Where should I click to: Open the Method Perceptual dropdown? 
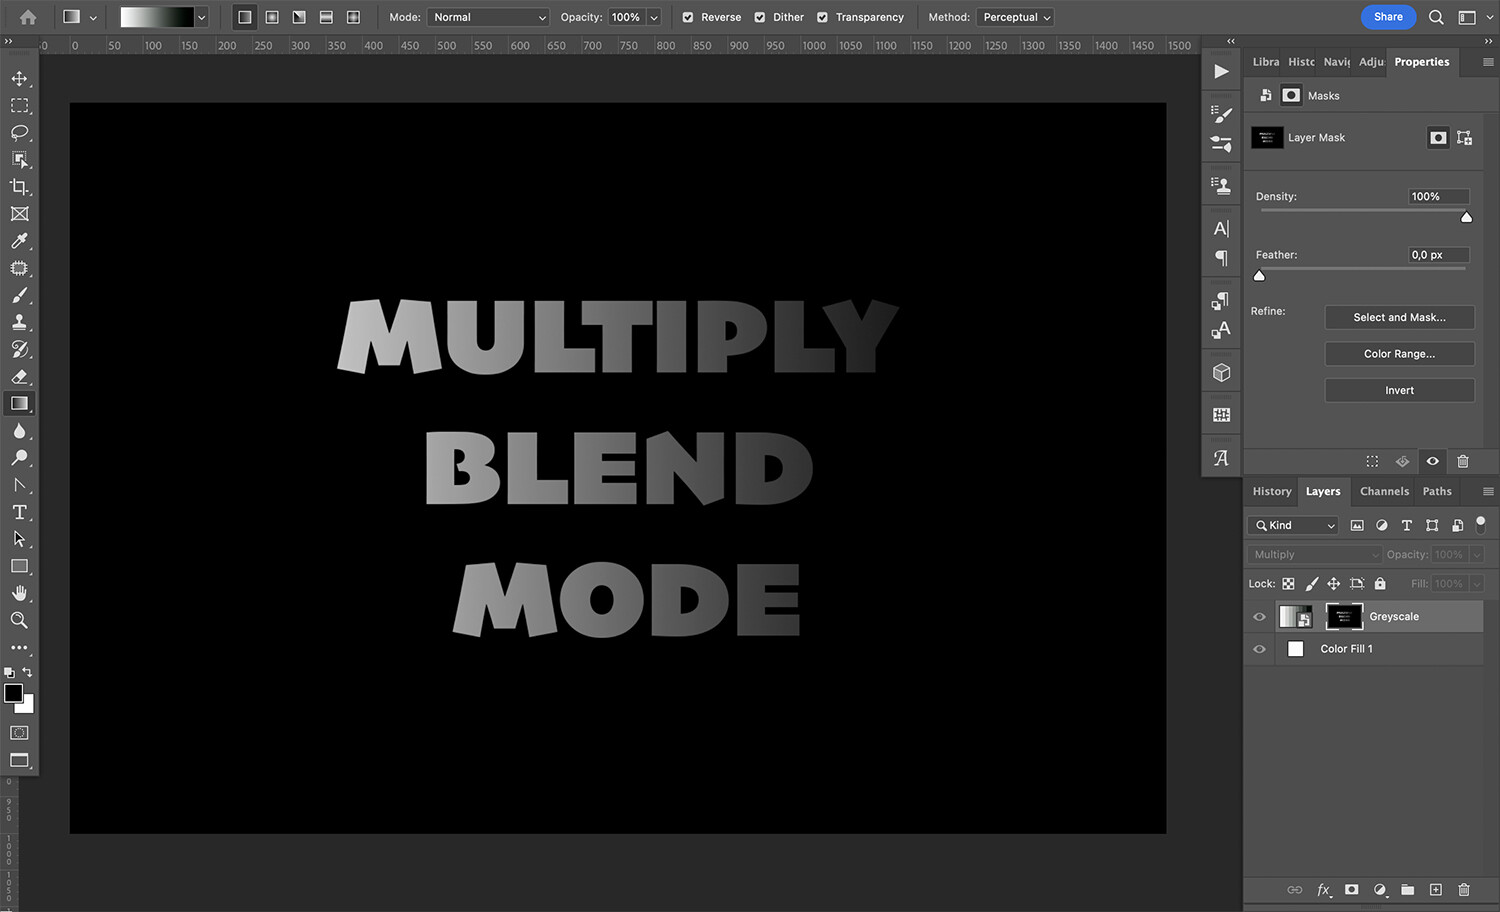point(1015,17)
